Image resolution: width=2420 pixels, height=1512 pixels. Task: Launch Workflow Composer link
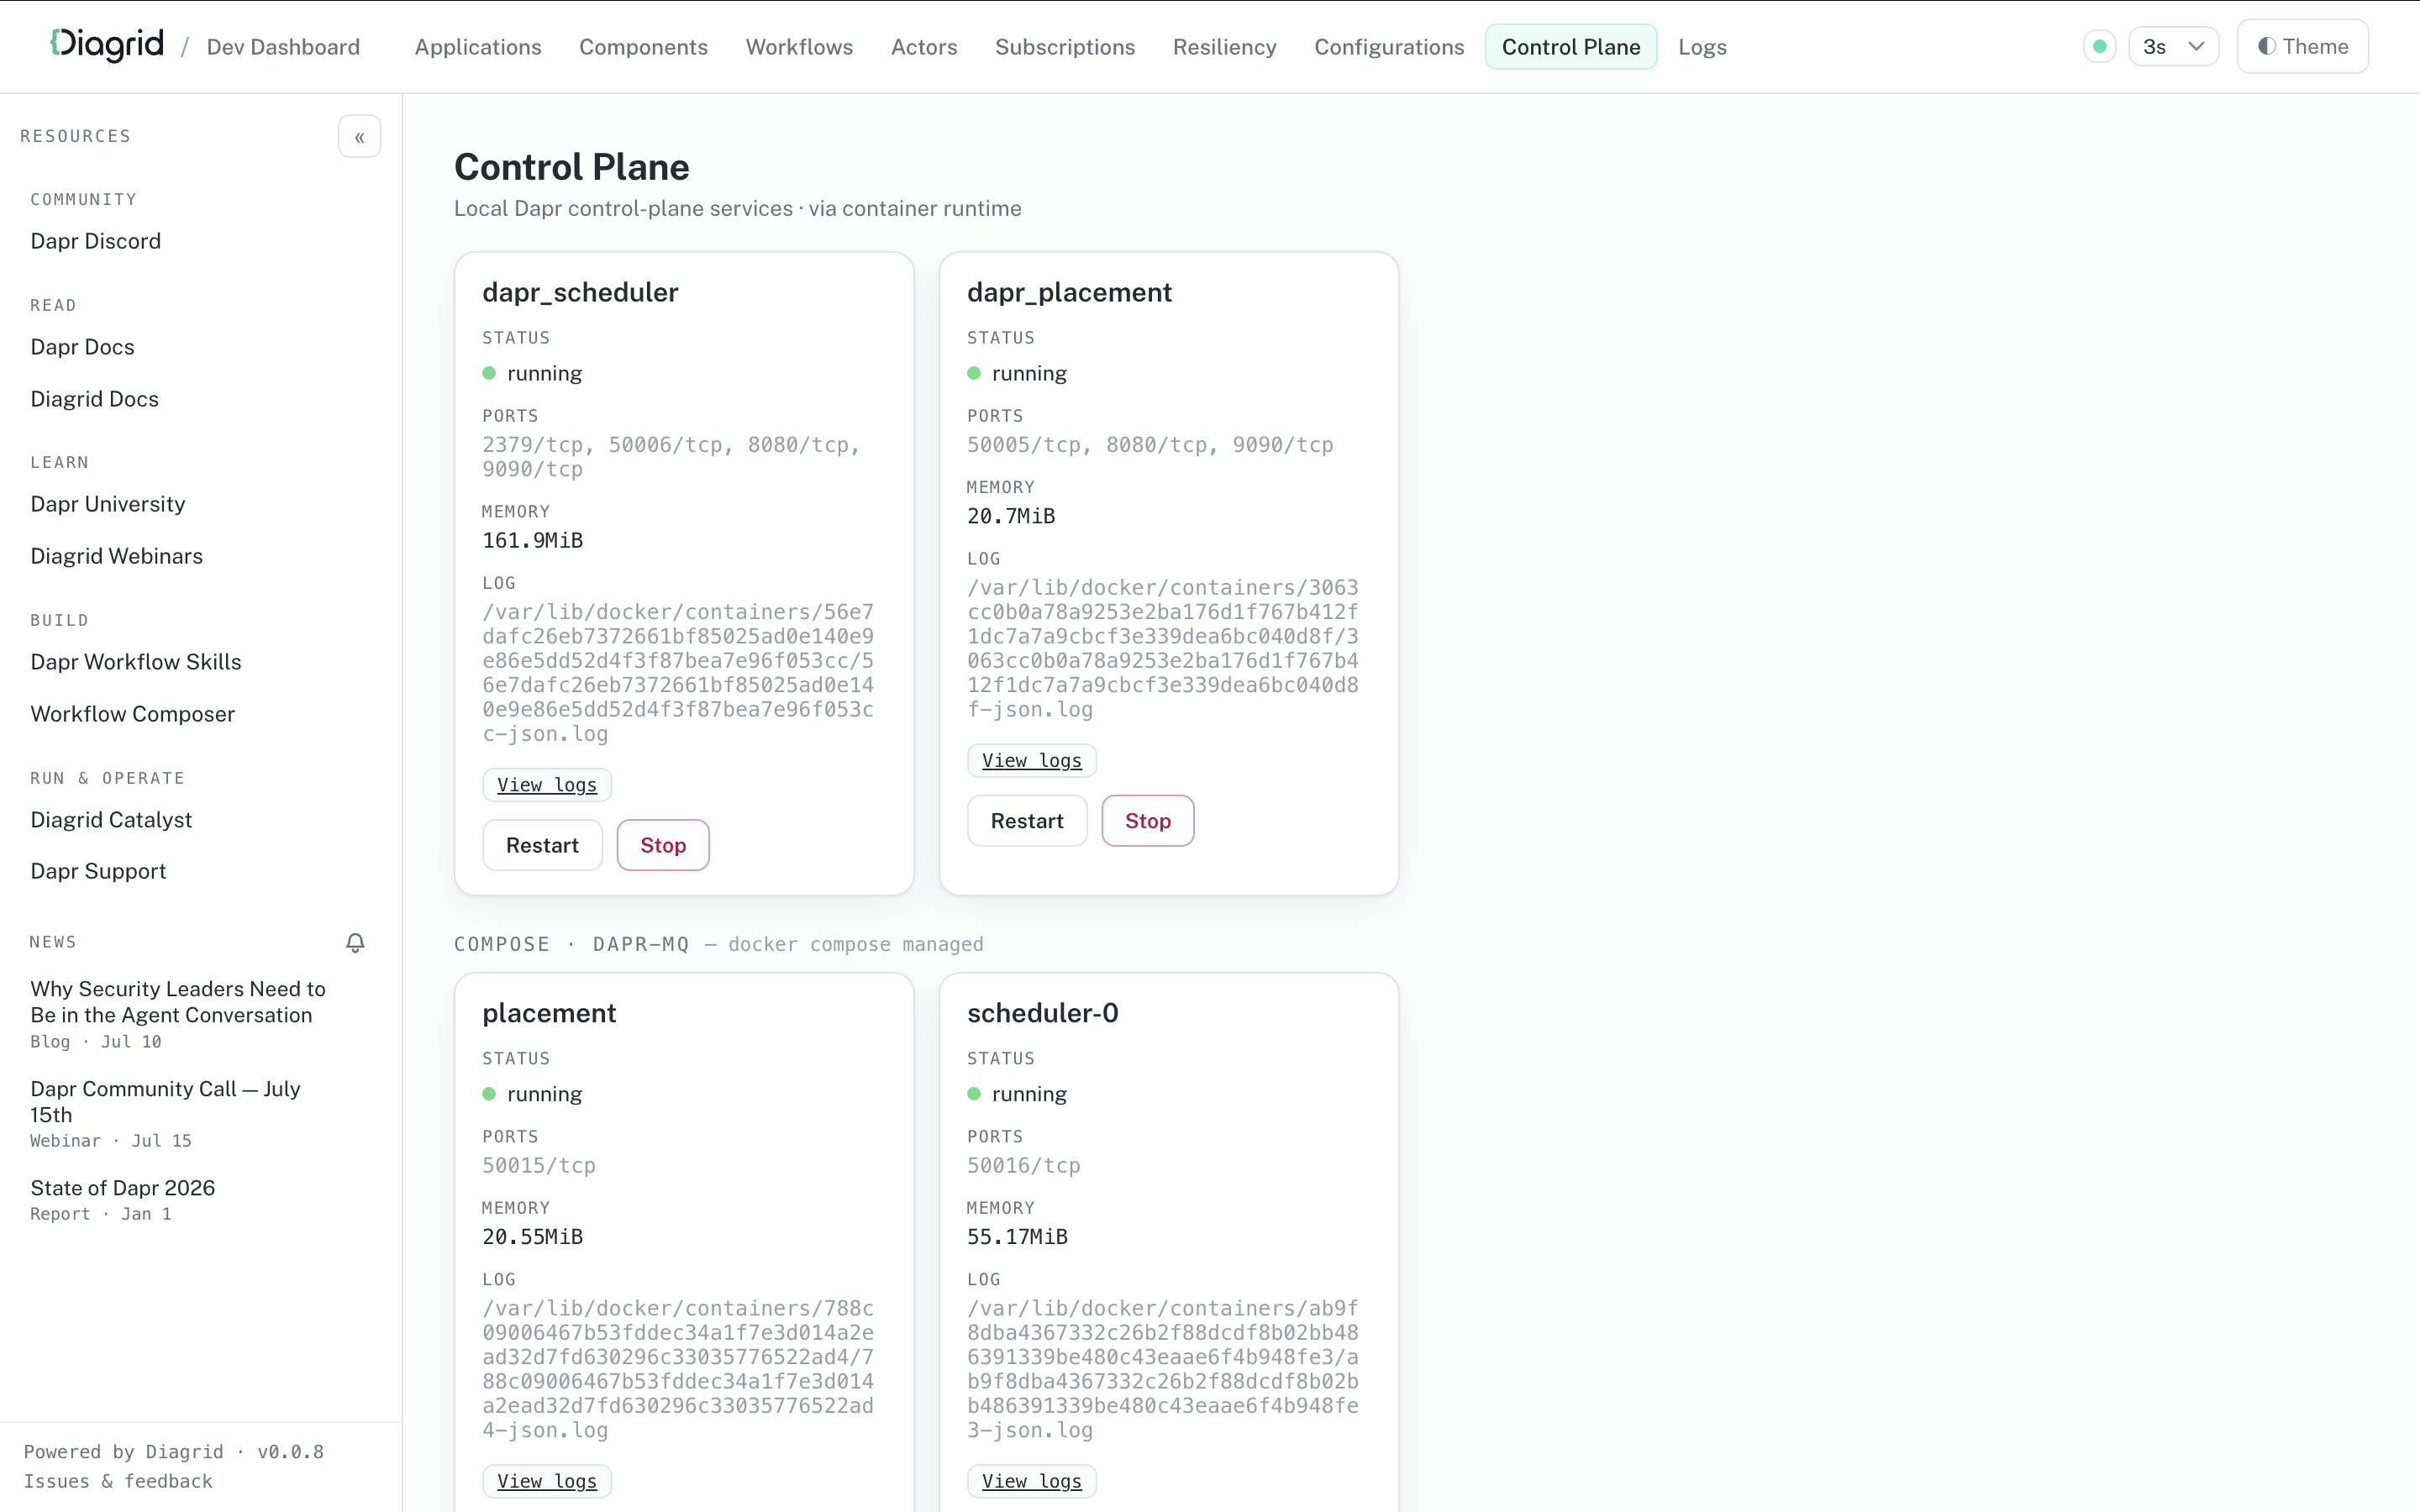pos(133,714)
